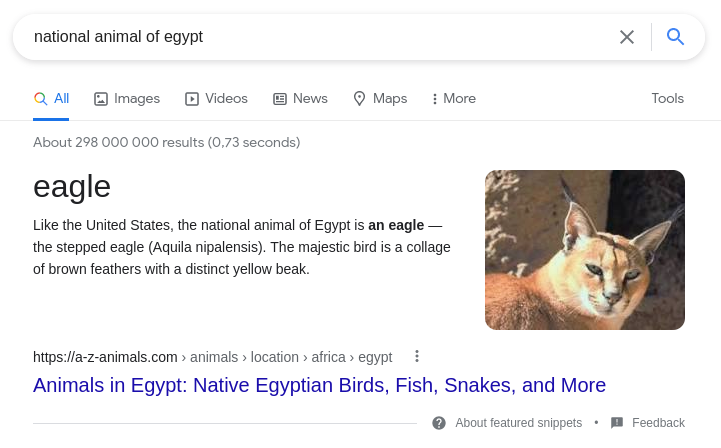
Task: Switch to the Videos tab label
Action: [x=226, y=98]
